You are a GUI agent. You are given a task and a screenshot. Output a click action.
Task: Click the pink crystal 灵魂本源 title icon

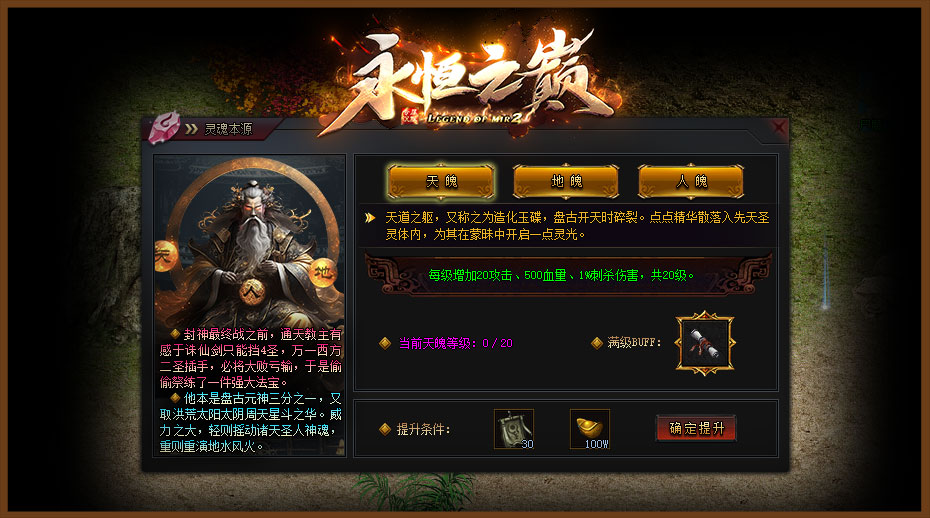[x=164, y=128]
